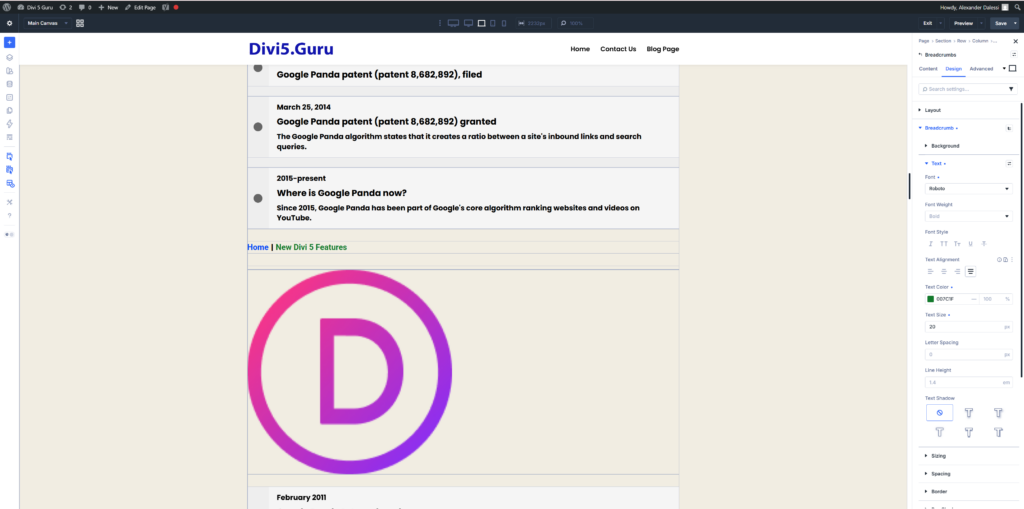1024x509 pixels.
Task: Open the Font dropdown showing Roboto
Action: [968, 188]
